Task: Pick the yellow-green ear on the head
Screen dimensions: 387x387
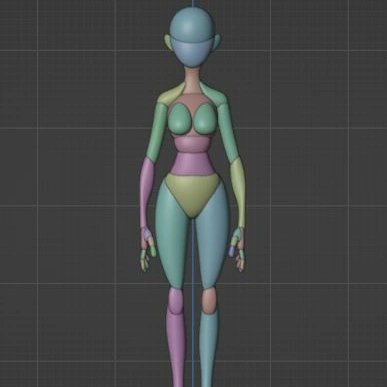Action: click(167, 43)
